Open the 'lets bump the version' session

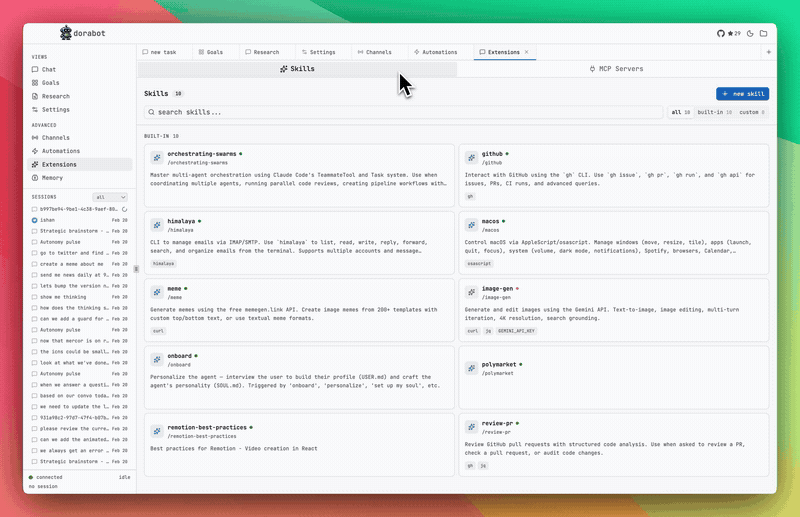pos(80,286)
